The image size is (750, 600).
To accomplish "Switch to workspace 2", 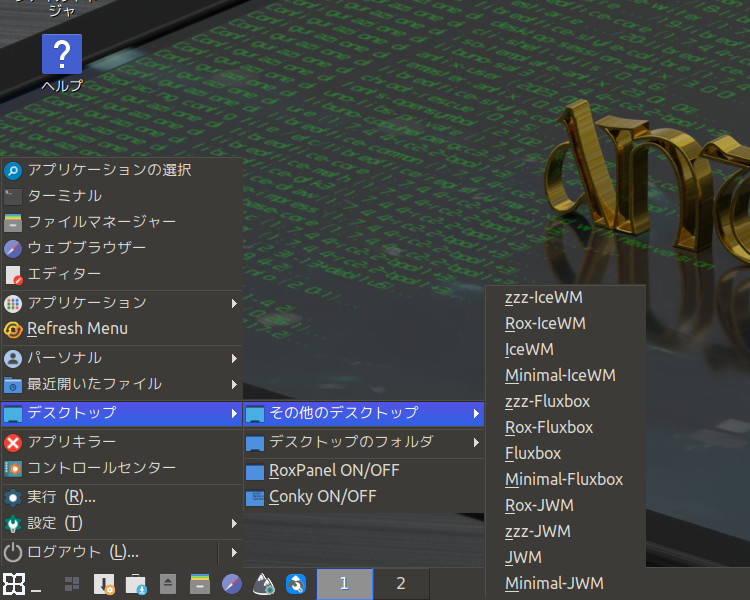I will pos(401,584).
